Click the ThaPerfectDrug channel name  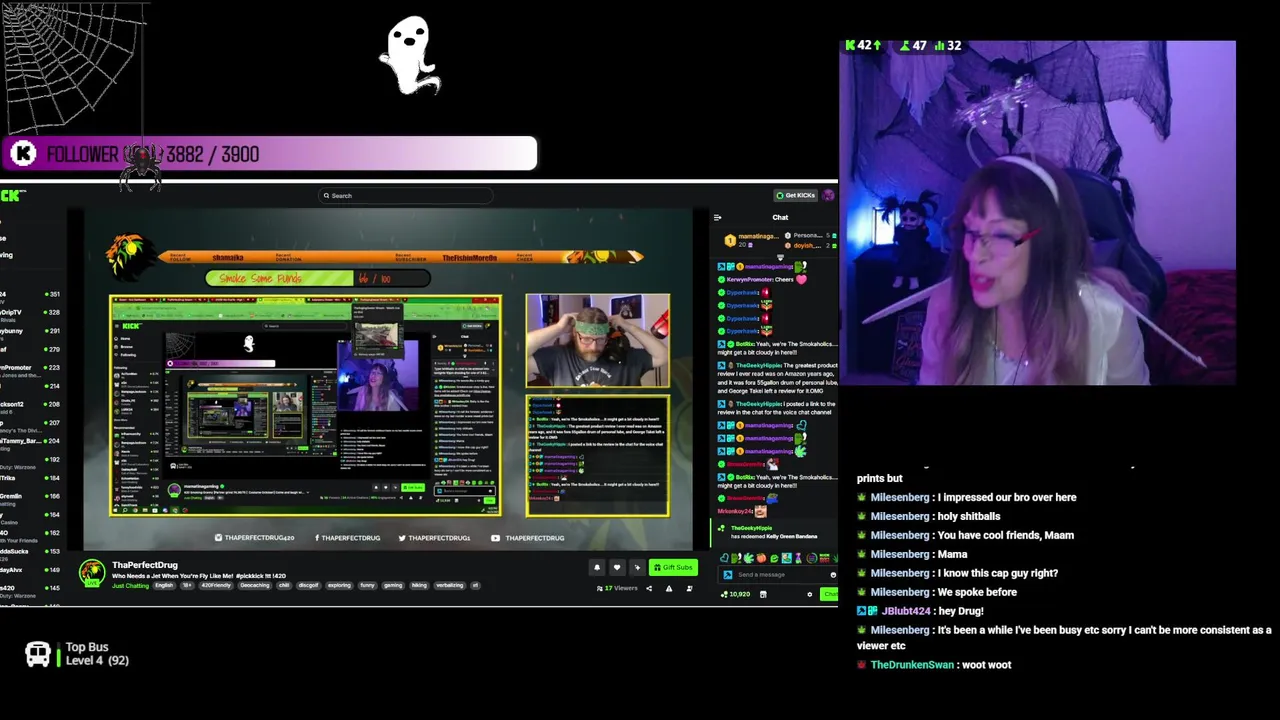point(145,565)
